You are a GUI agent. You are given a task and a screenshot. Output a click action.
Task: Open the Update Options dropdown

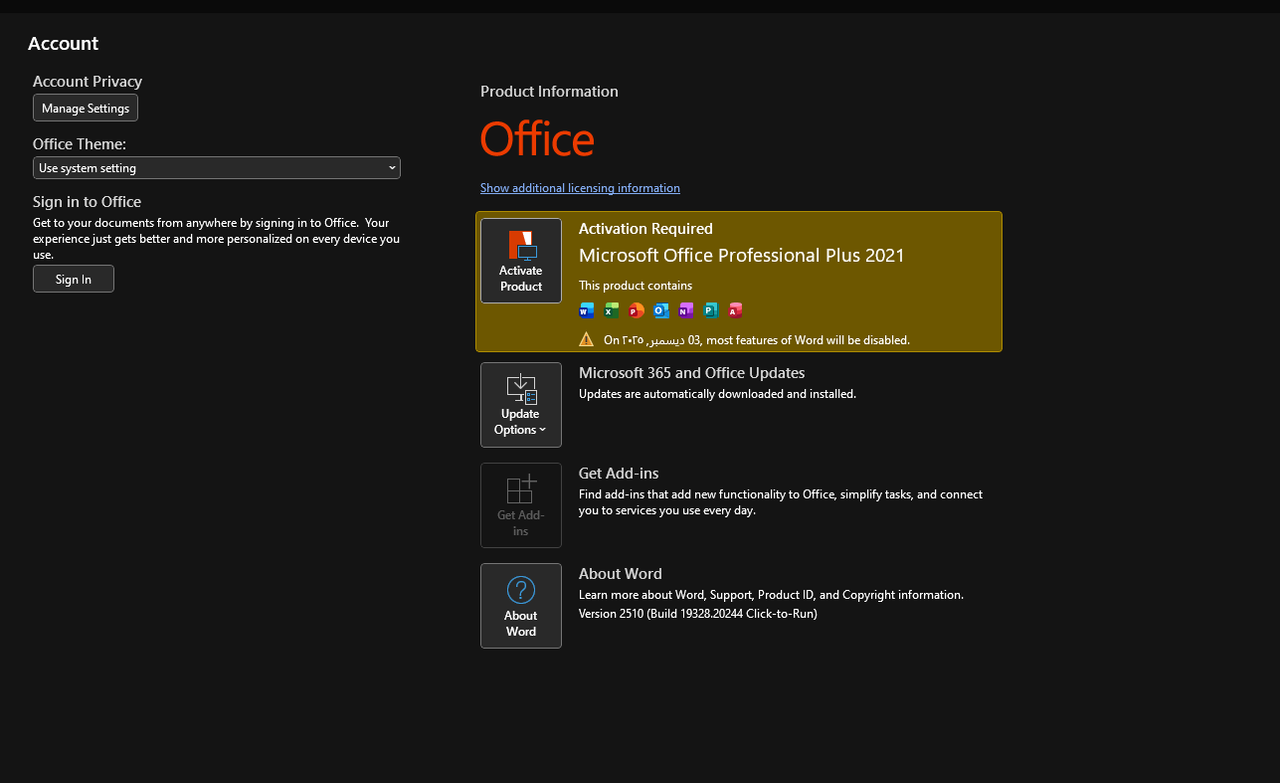pos(521,405)
